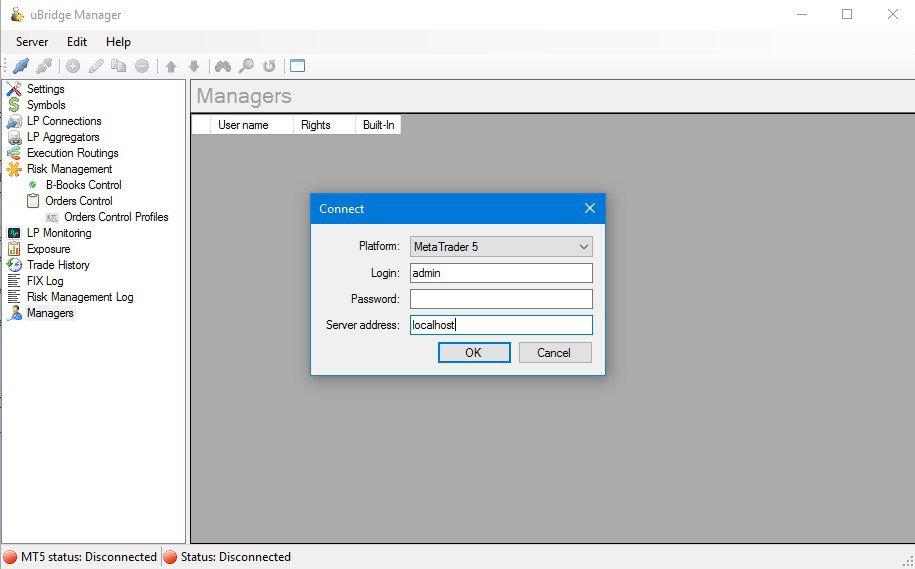
Task: Click the Password input field
Action: click(x=501, y=299)
